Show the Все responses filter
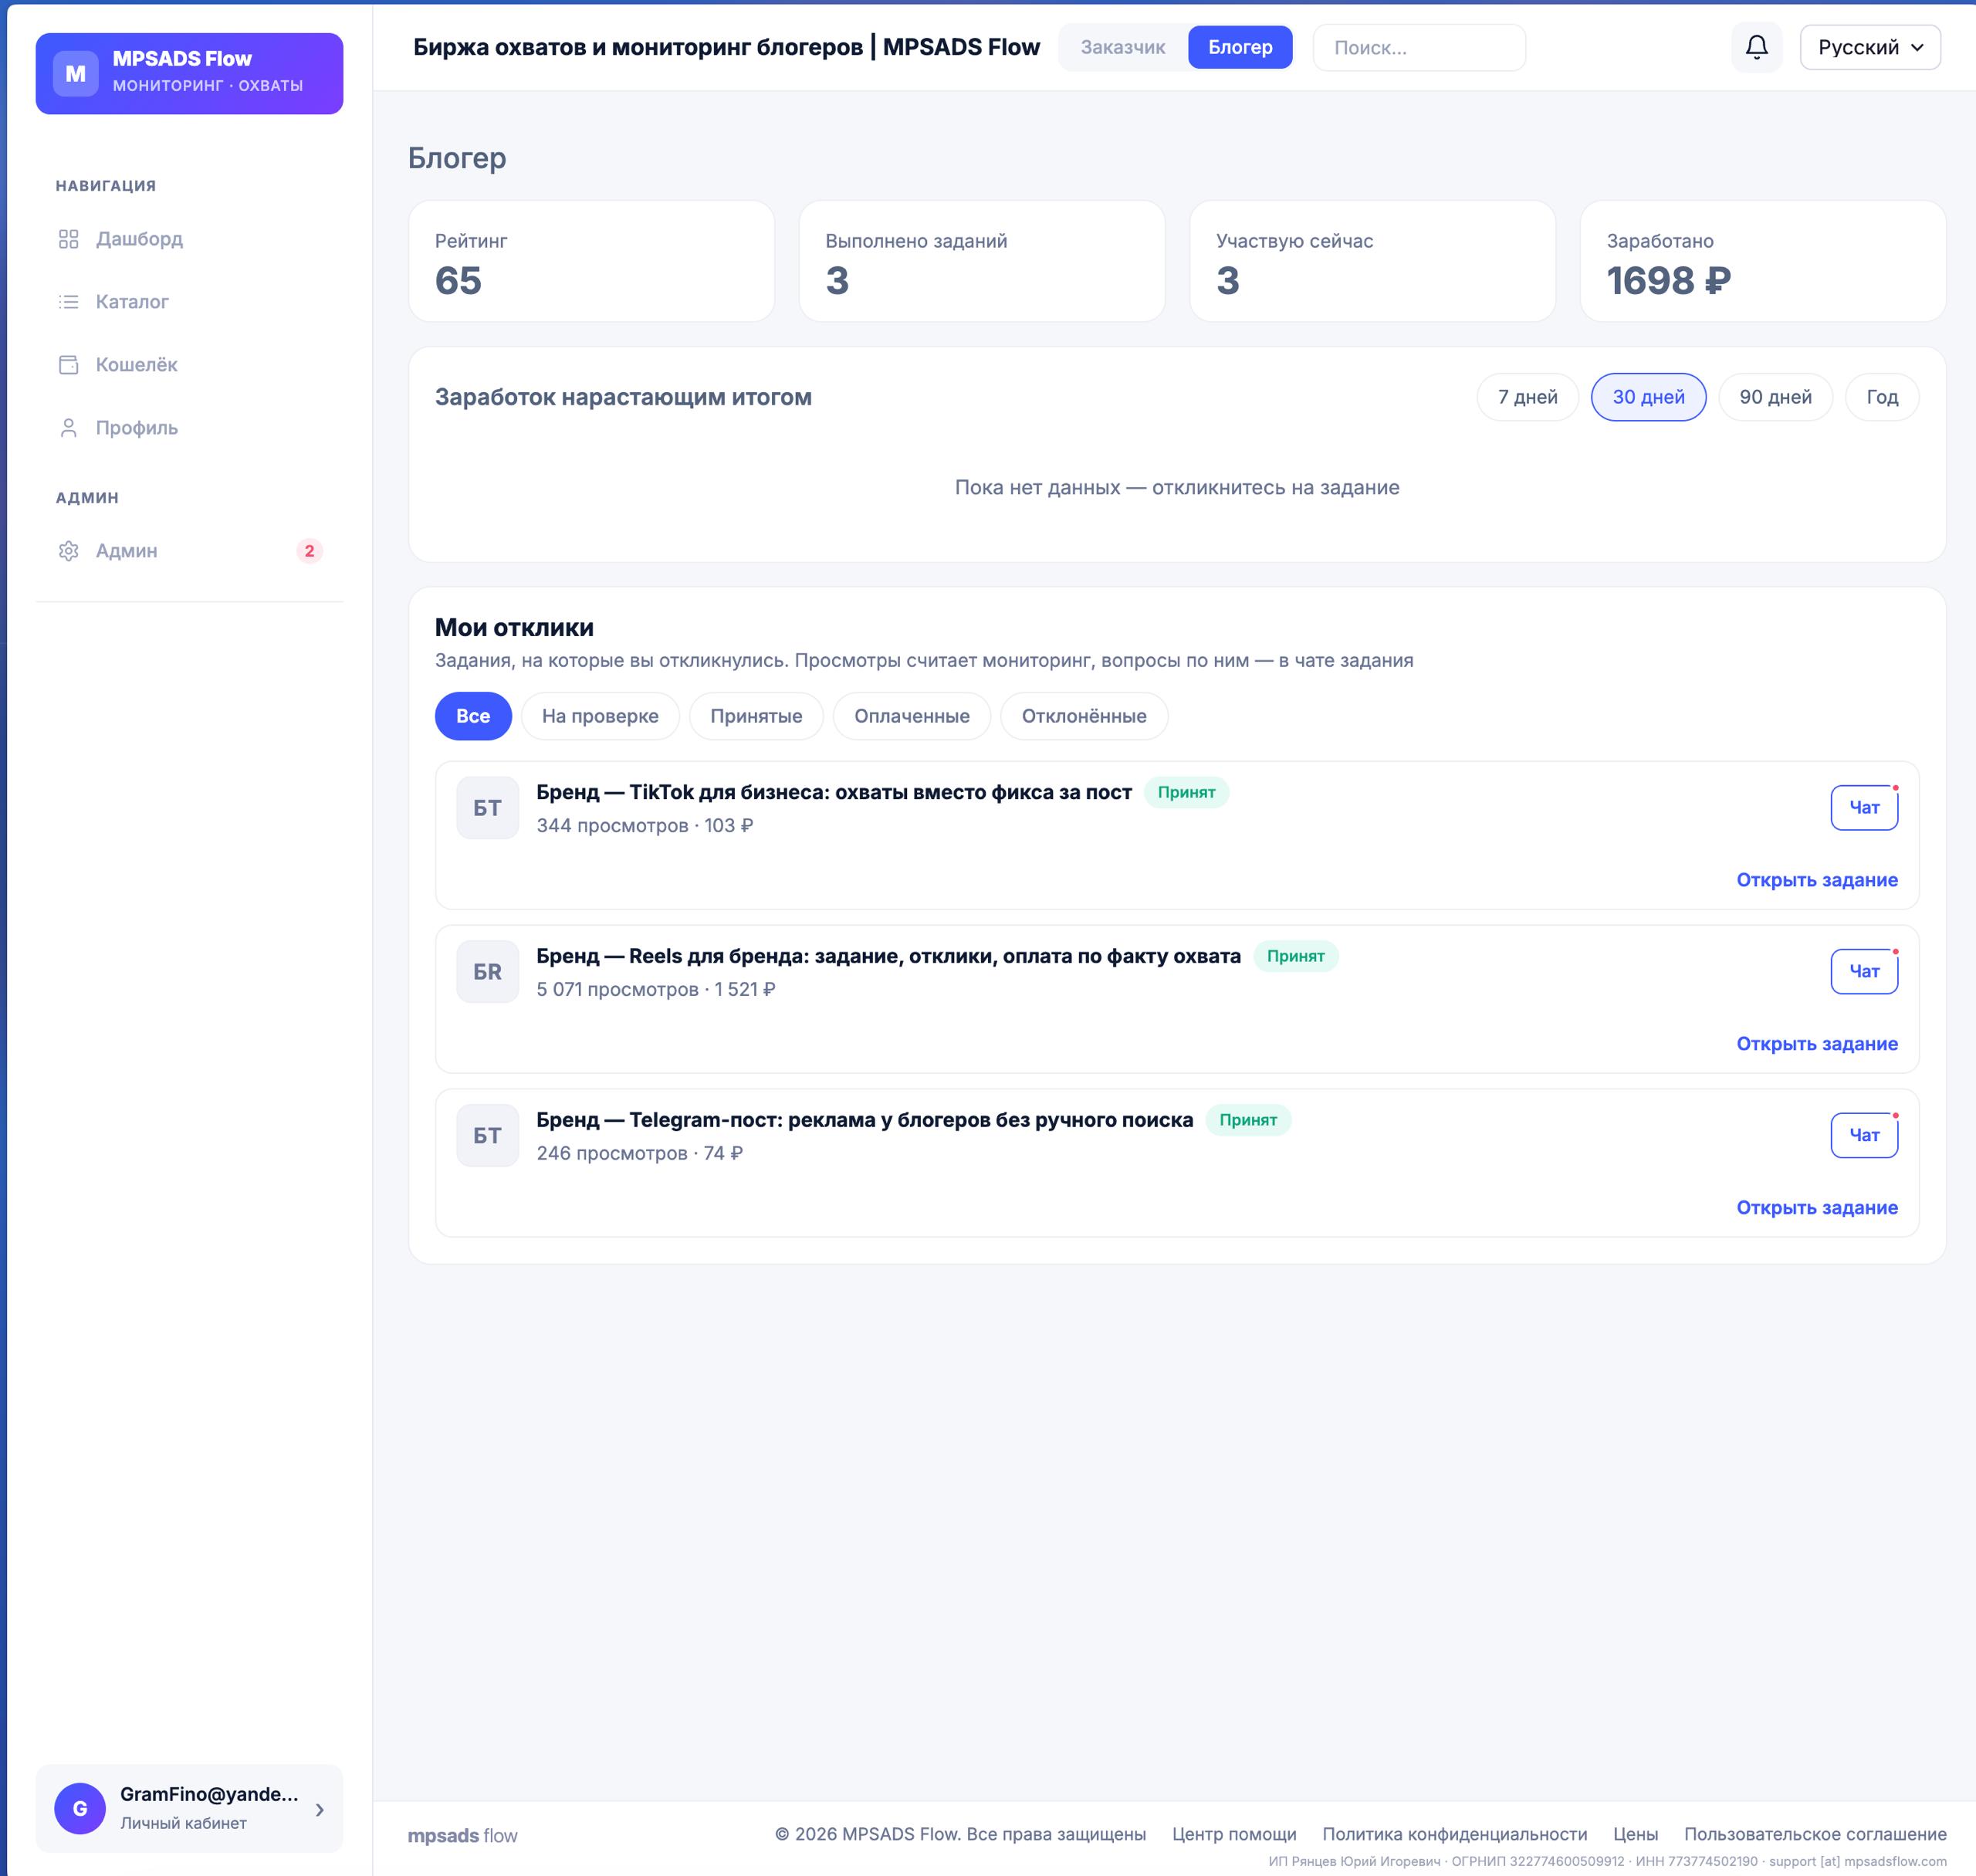This screenshot has height=1876, width=1976. (473, 716)
